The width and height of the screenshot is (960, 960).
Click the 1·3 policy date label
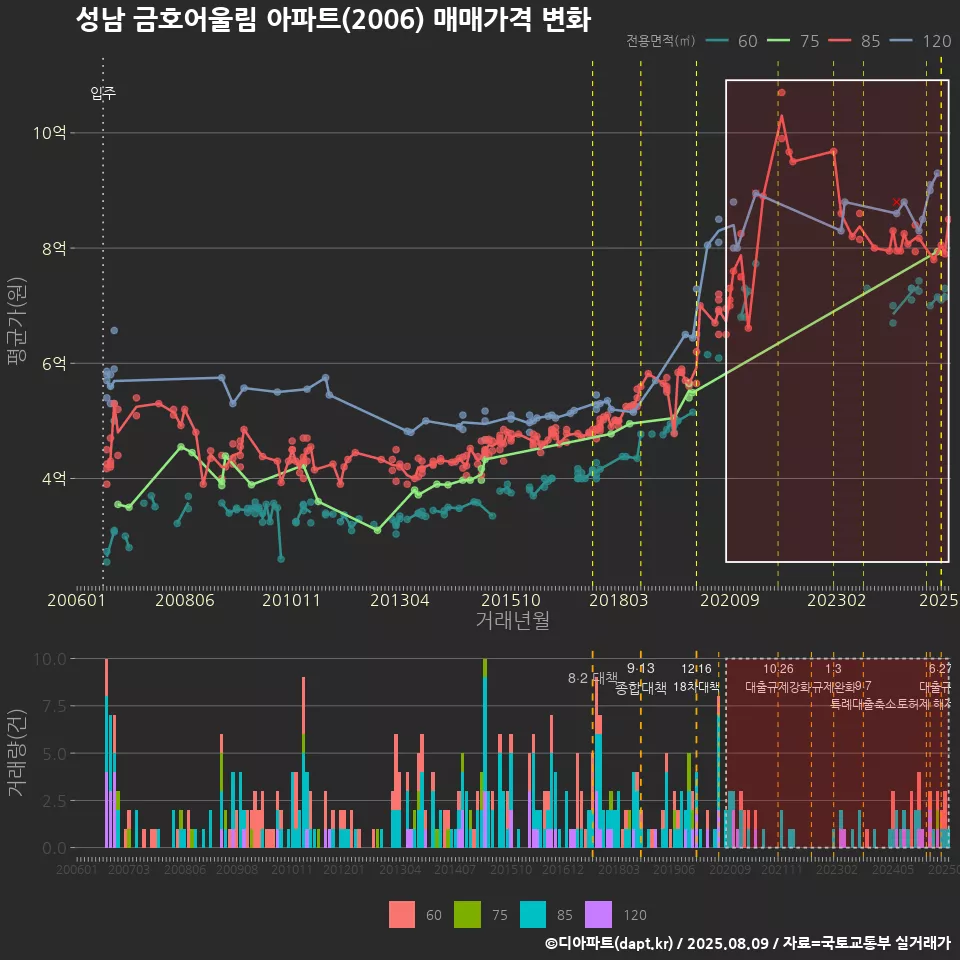tap(833, 669)
